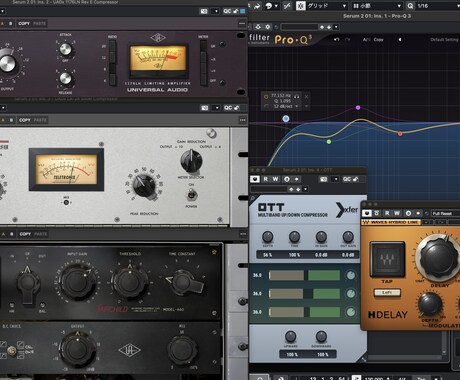Open the H-Delay Full Reset preset field

tap(445, 213)
